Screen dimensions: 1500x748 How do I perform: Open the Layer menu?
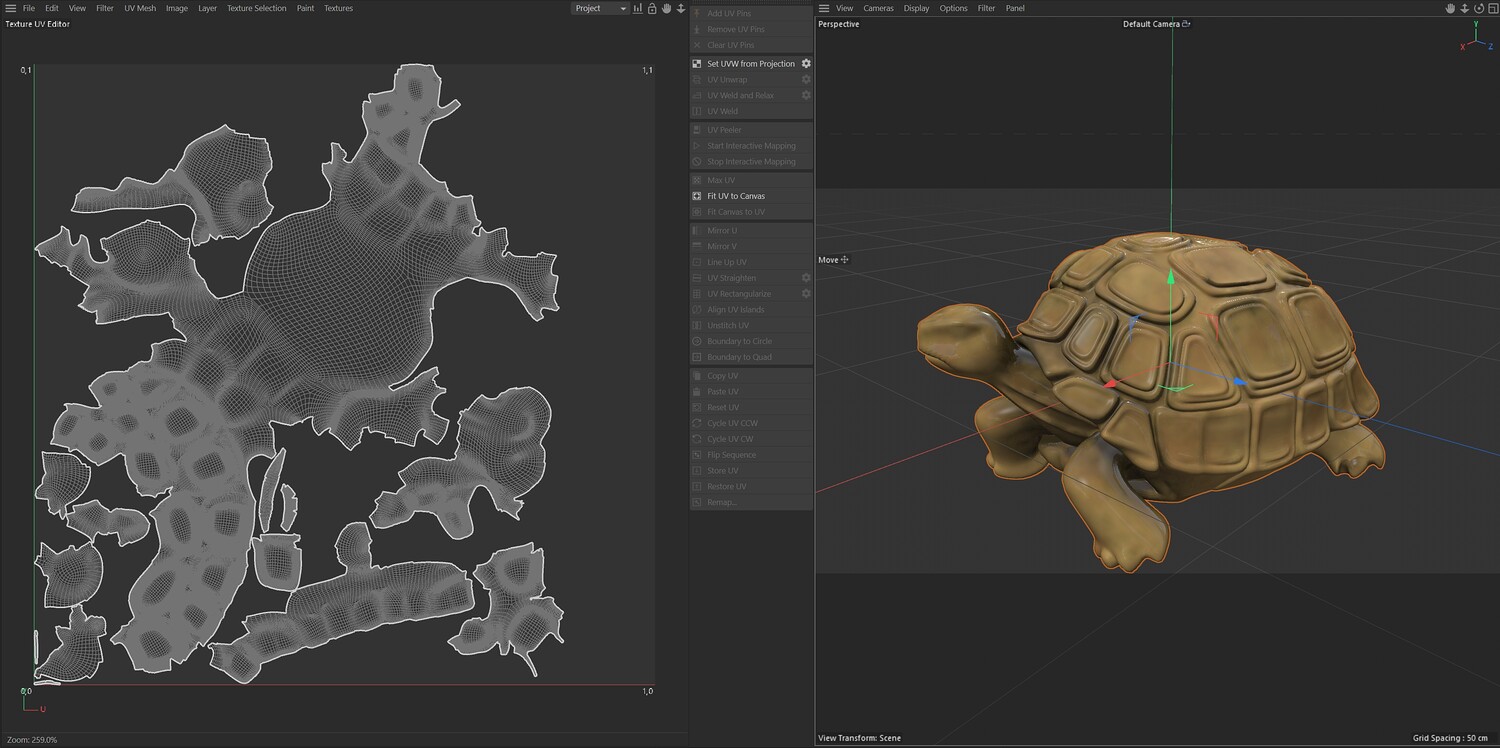coord(207,8)
